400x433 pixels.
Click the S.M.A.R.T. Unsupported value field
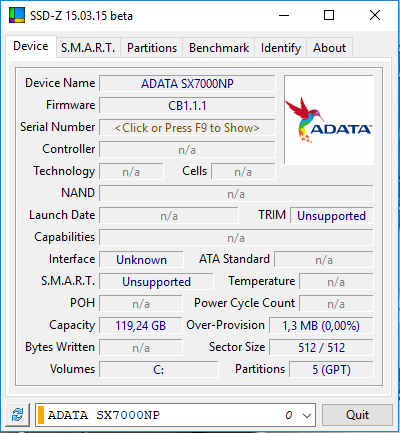click(156, 282)
